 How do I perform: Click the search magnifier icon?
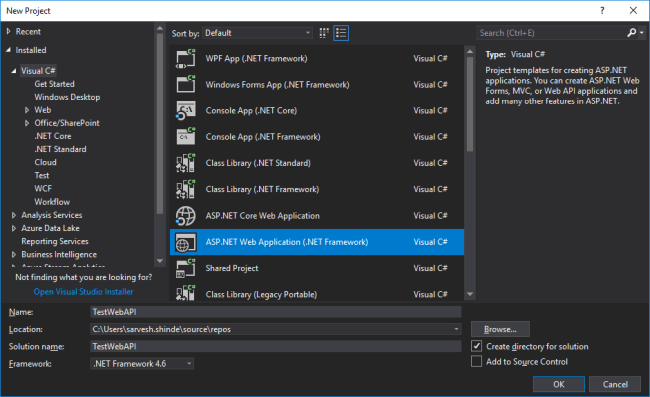click(631, 33)
